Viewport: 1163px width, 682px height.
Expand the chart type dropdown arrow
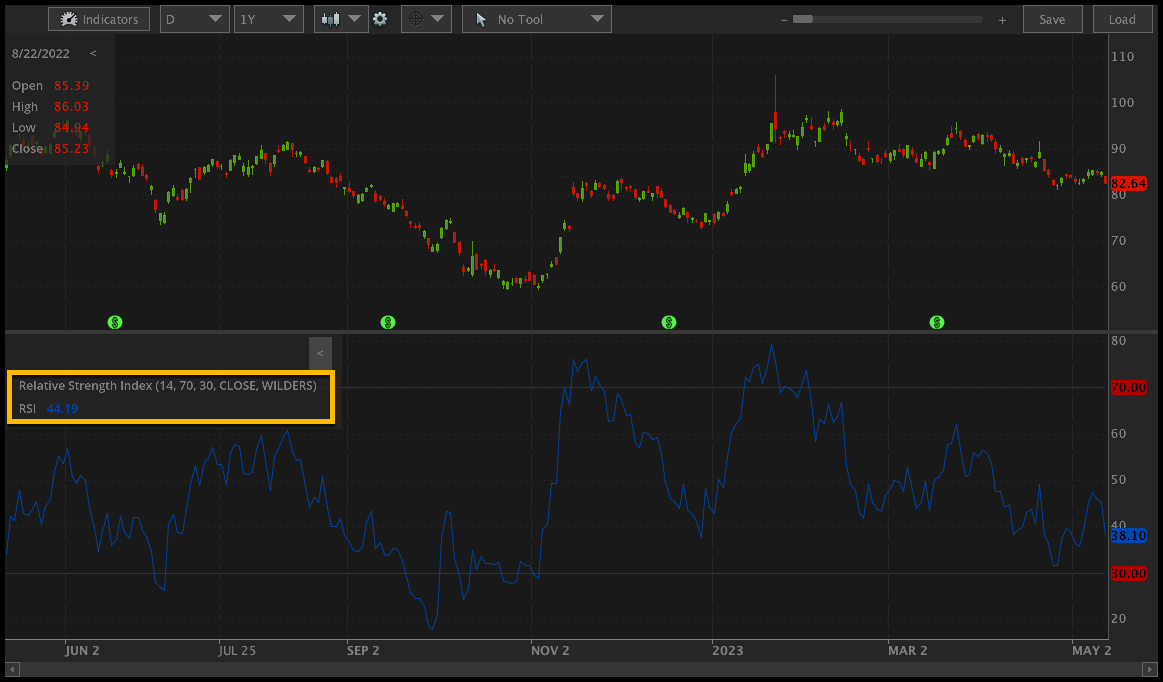click(x=355, y=18)
